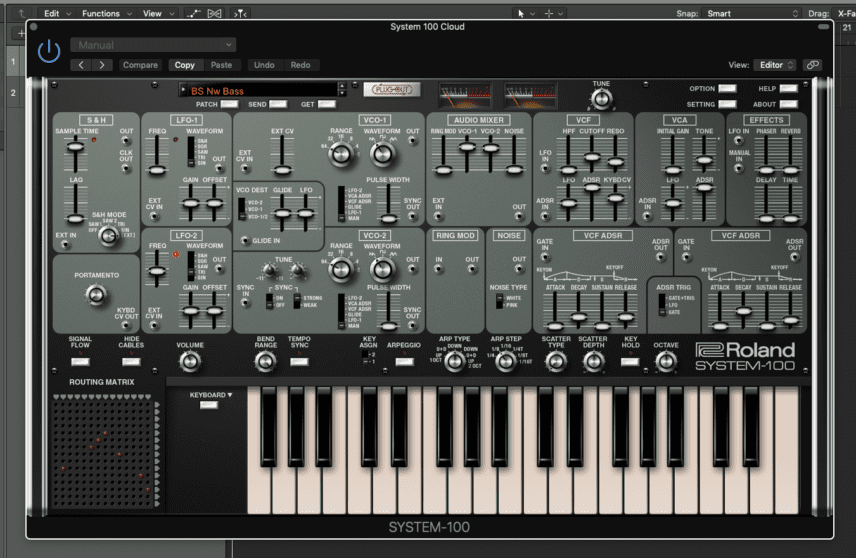This screenshot has height=558, width=856.
Task: Click the VCO-2 RANGE knob
Action: pyautogui.click(x=341, y=270)
